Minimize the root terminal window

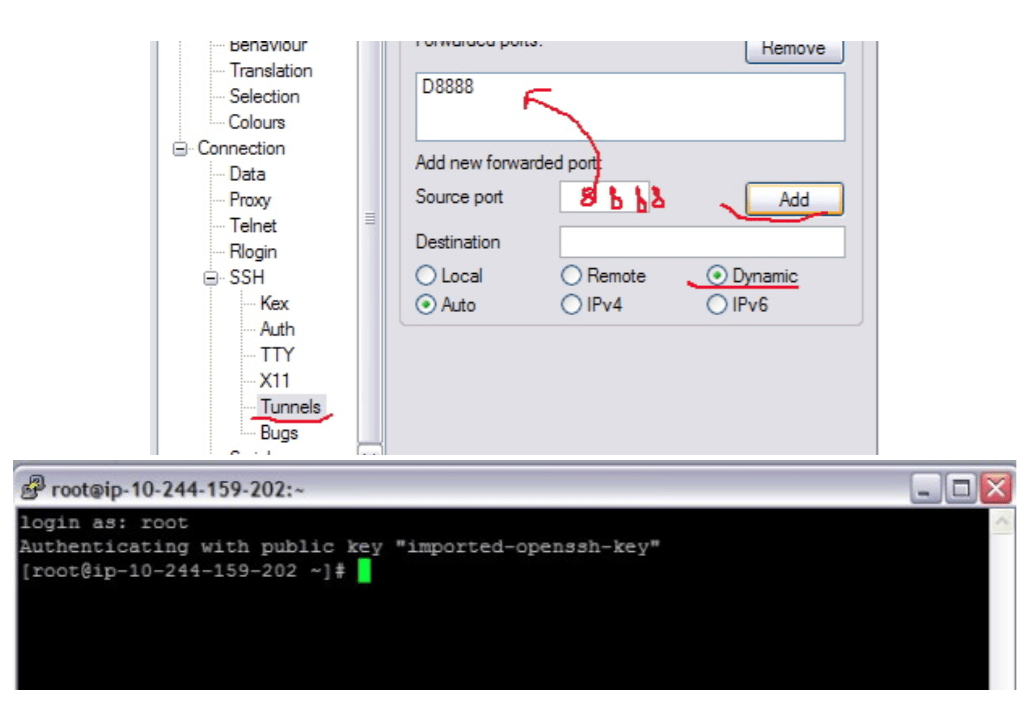(927, 489)
